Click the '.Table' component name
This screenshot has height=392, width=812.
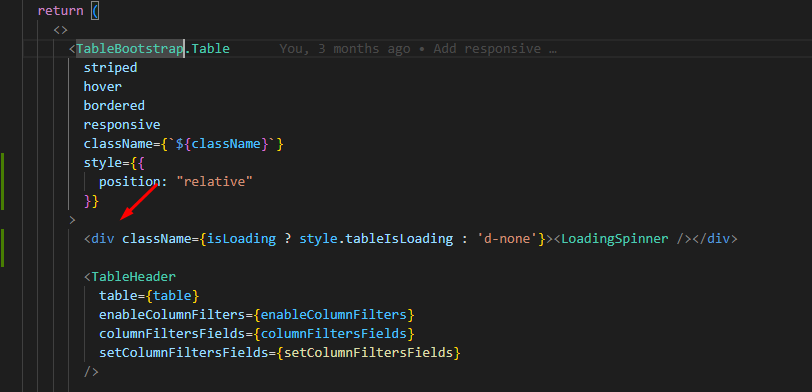click(207, 49)
